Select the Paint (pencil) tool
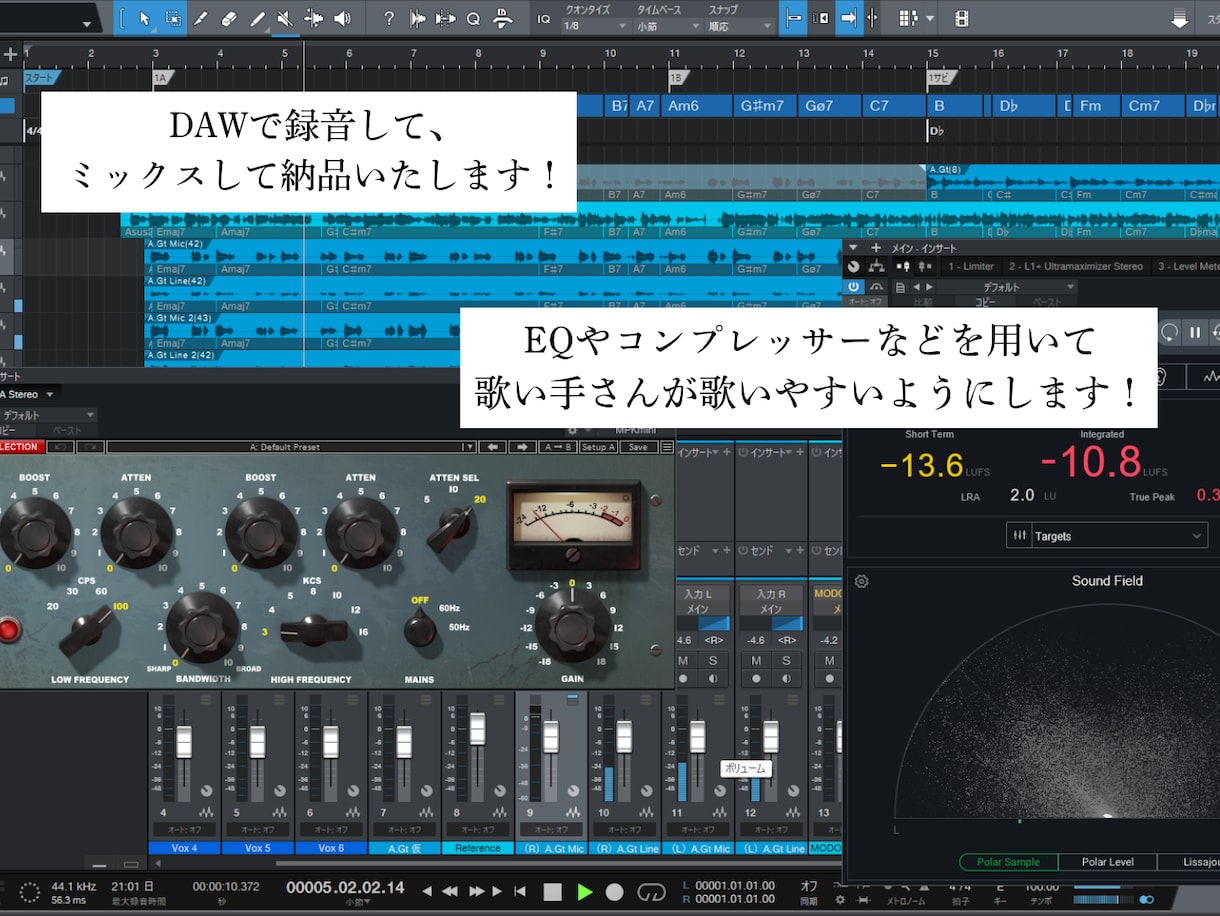 (x=257, y=18)
